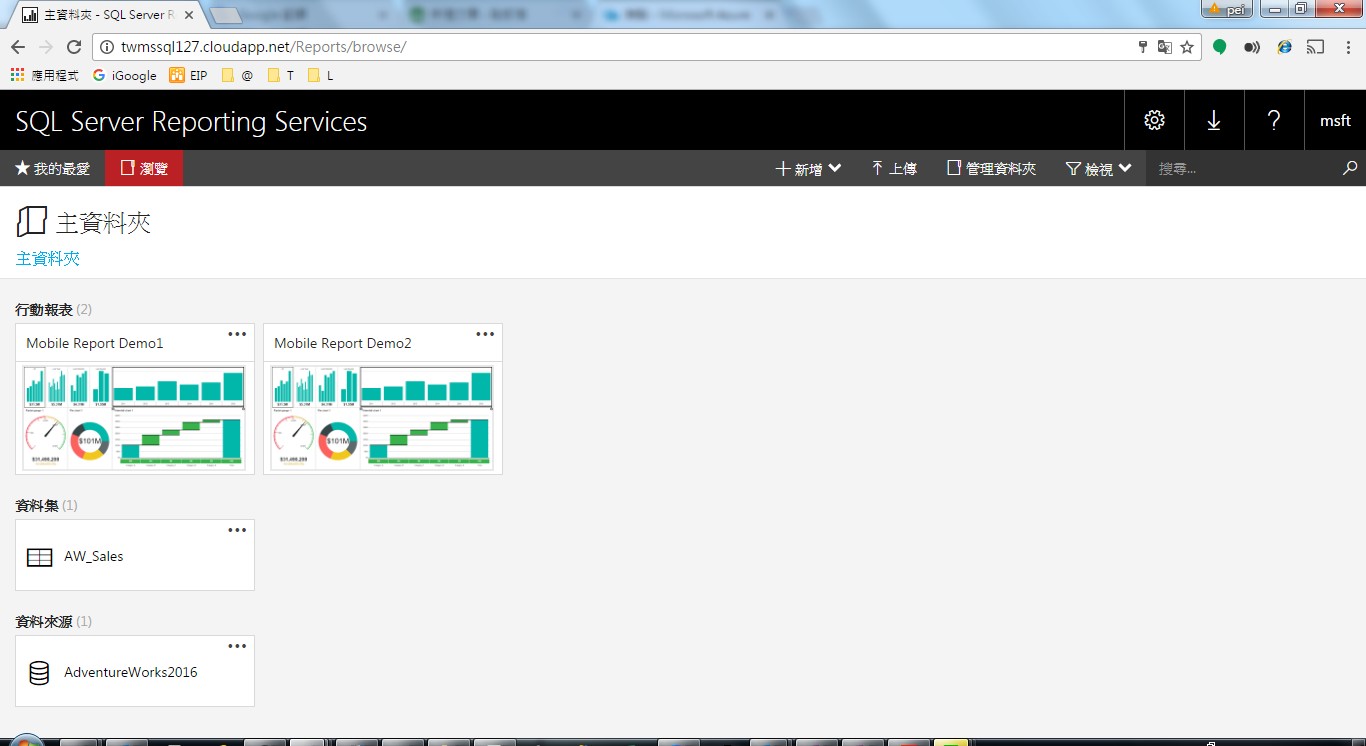
Task: Open the 應用程式 apps bookmark
Action: (44, 75)
